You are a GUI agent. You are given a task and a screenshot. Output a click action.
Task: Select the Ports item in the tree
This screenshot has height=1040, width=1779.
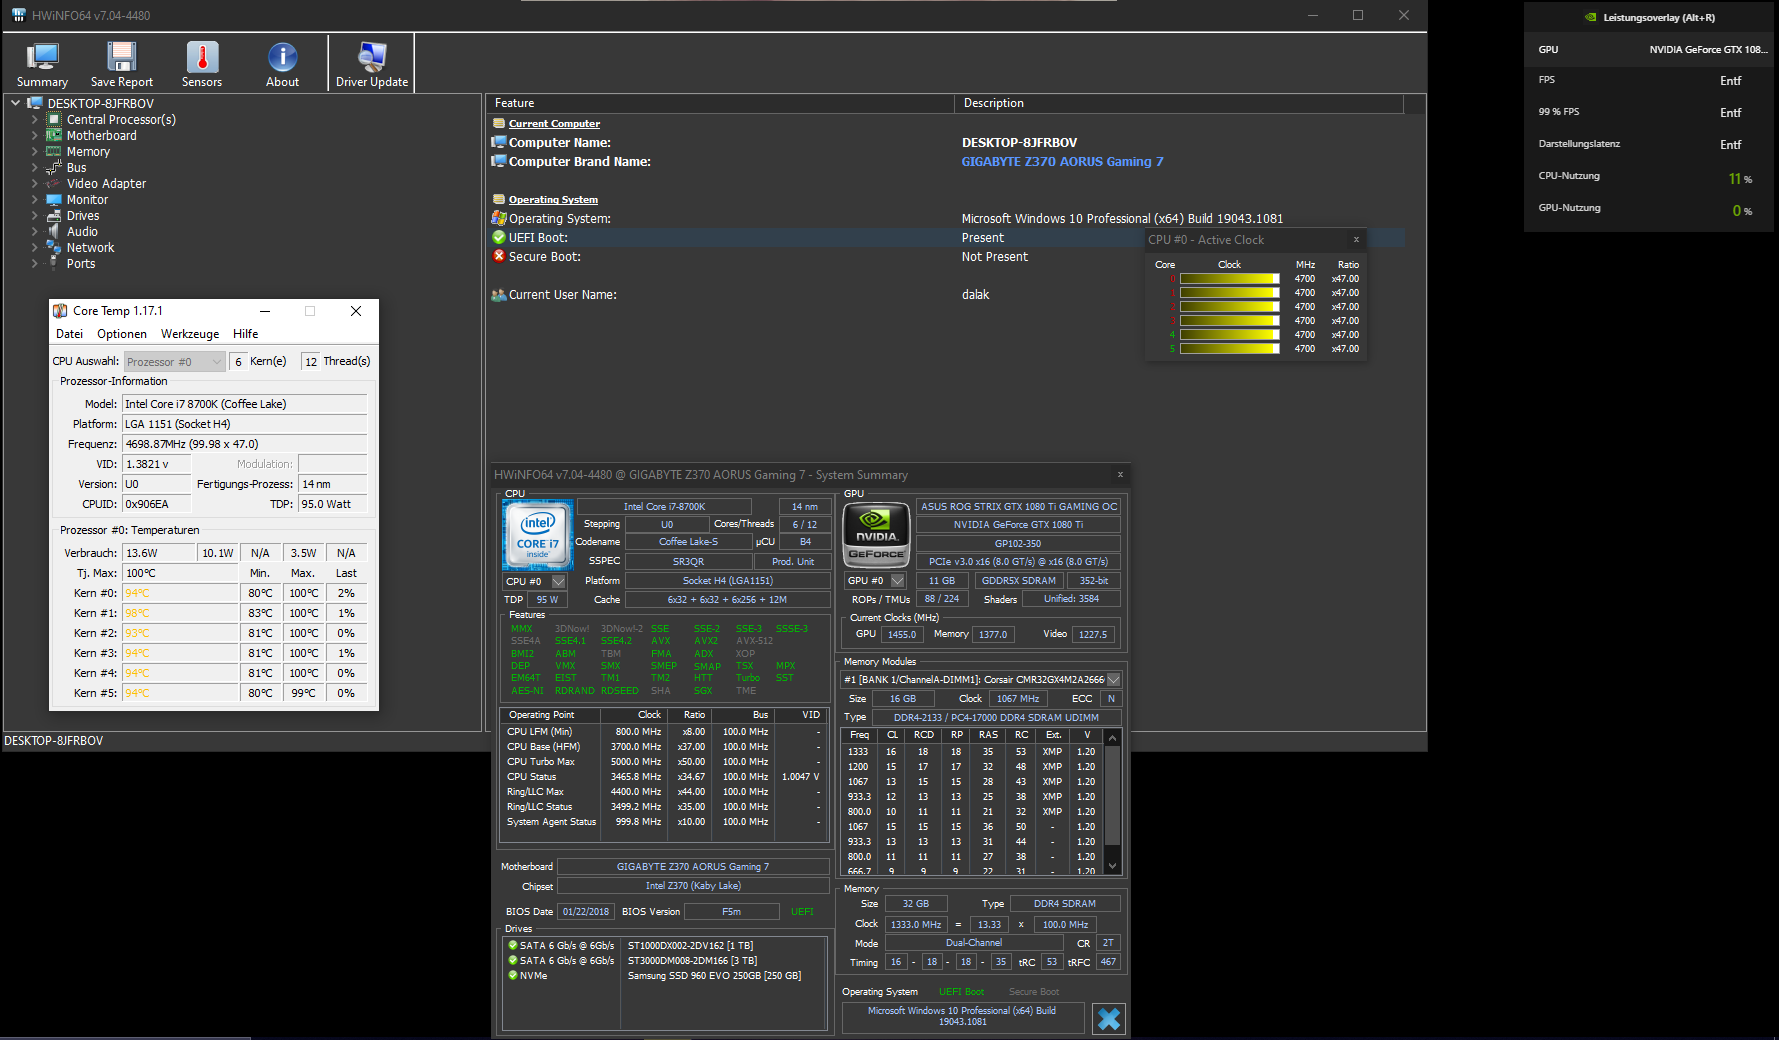click(81, 264)
